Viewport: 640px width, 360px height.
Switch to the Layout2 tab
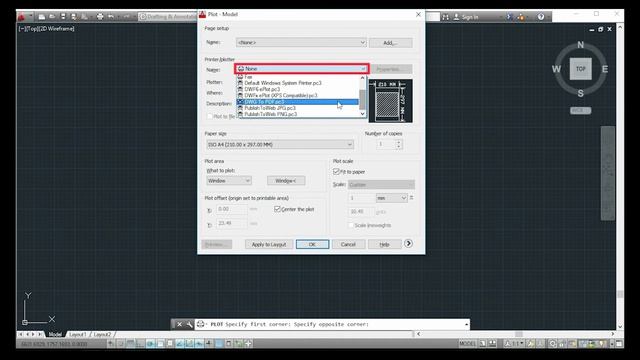tap(102, 334)
